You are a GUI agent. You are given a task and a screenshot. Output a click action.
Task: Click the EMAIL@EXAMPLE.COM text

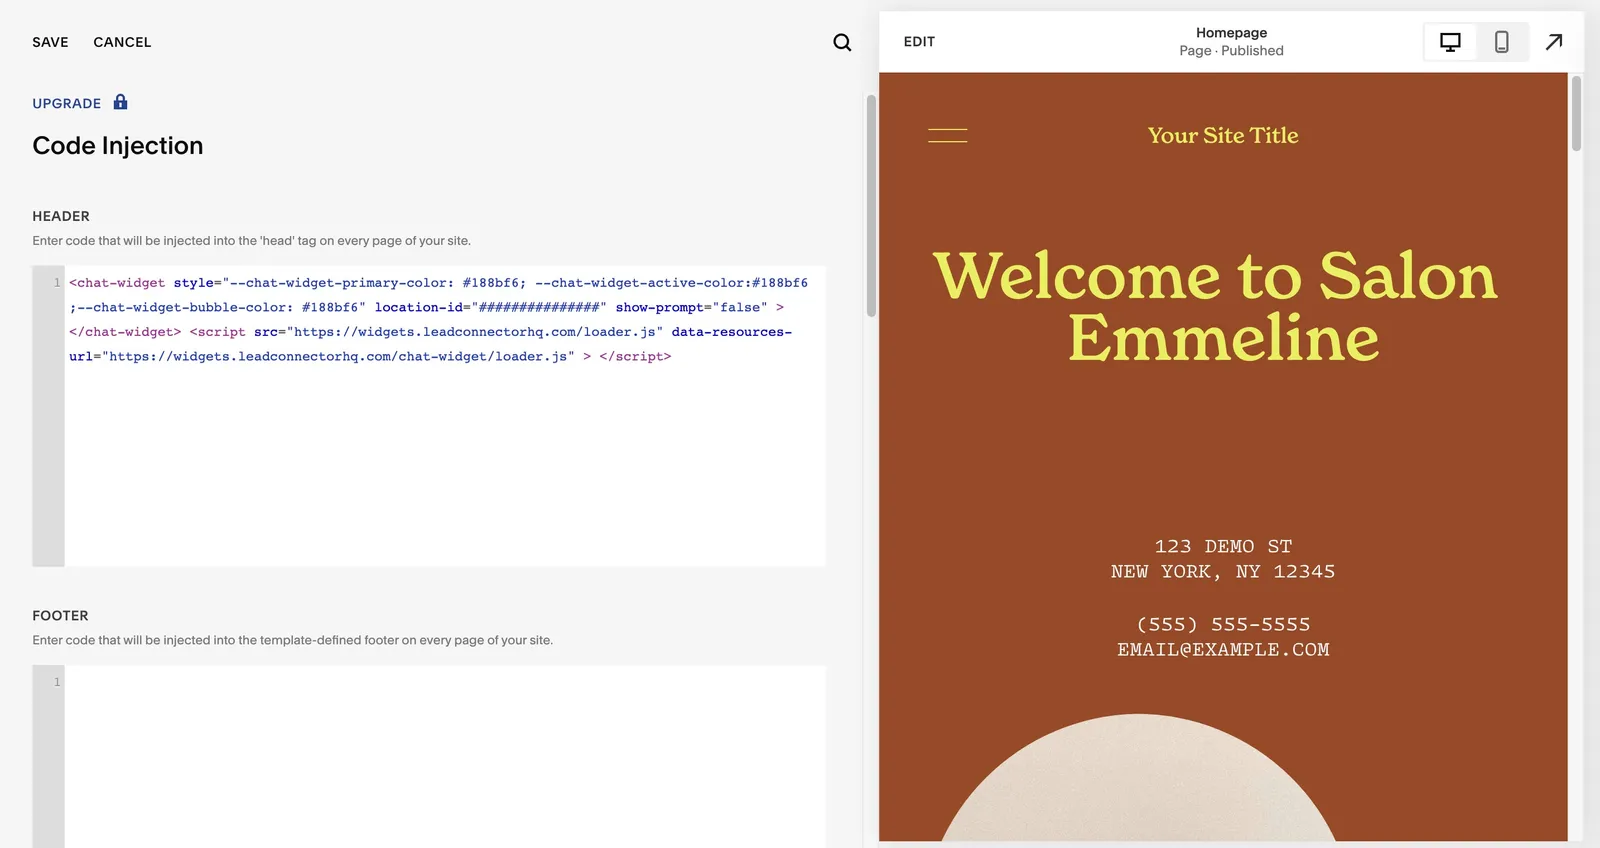point(1223,650)
